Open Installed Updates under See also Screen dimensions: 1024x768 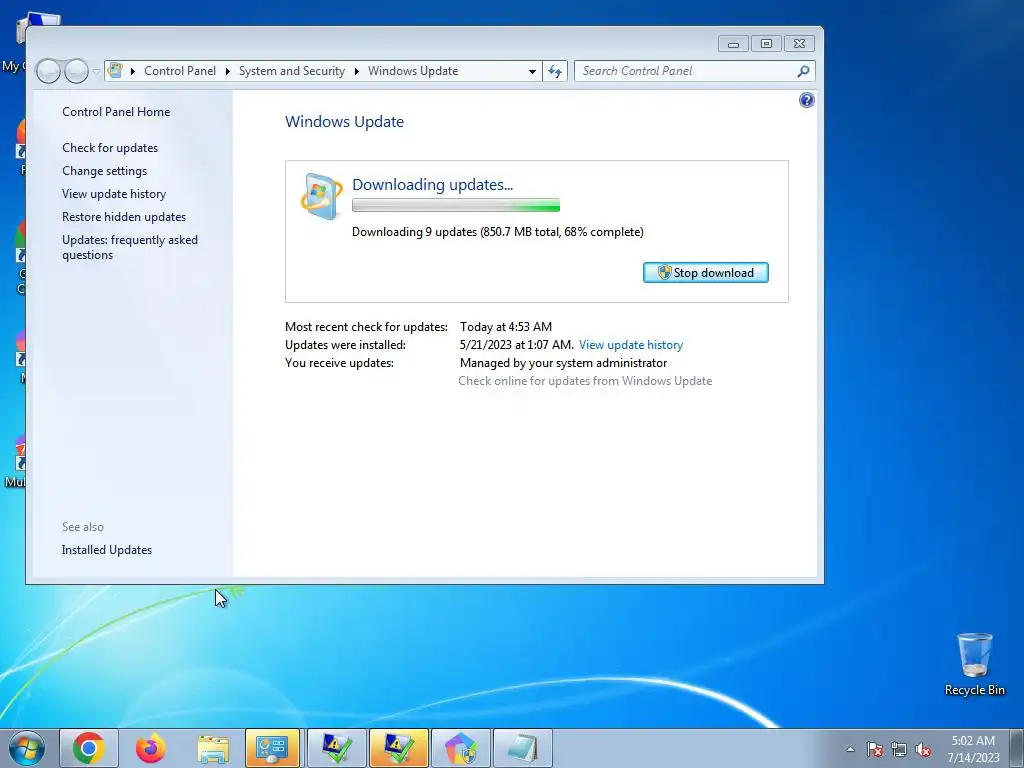[106, 550]
